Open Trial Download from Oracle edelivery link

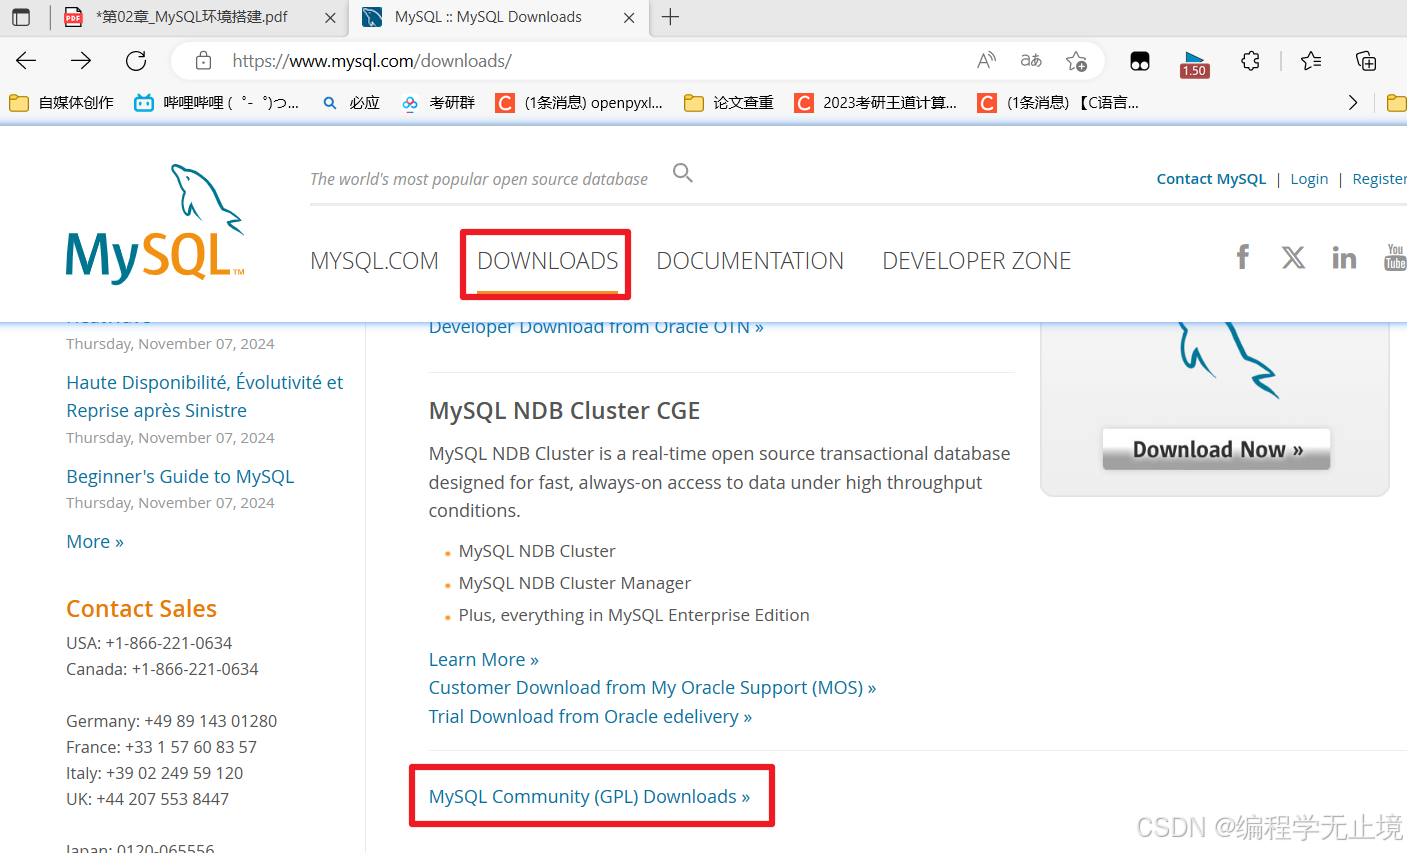point(590,716)
